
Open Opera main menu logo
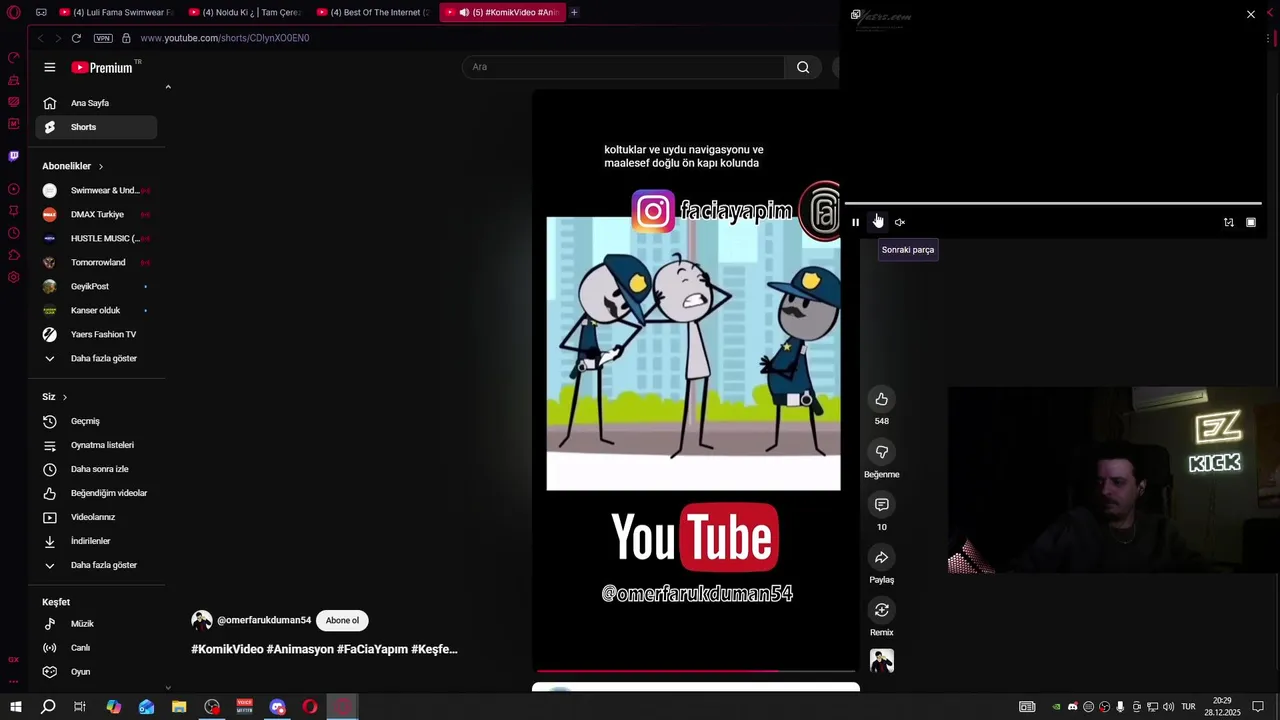[13, 12]
